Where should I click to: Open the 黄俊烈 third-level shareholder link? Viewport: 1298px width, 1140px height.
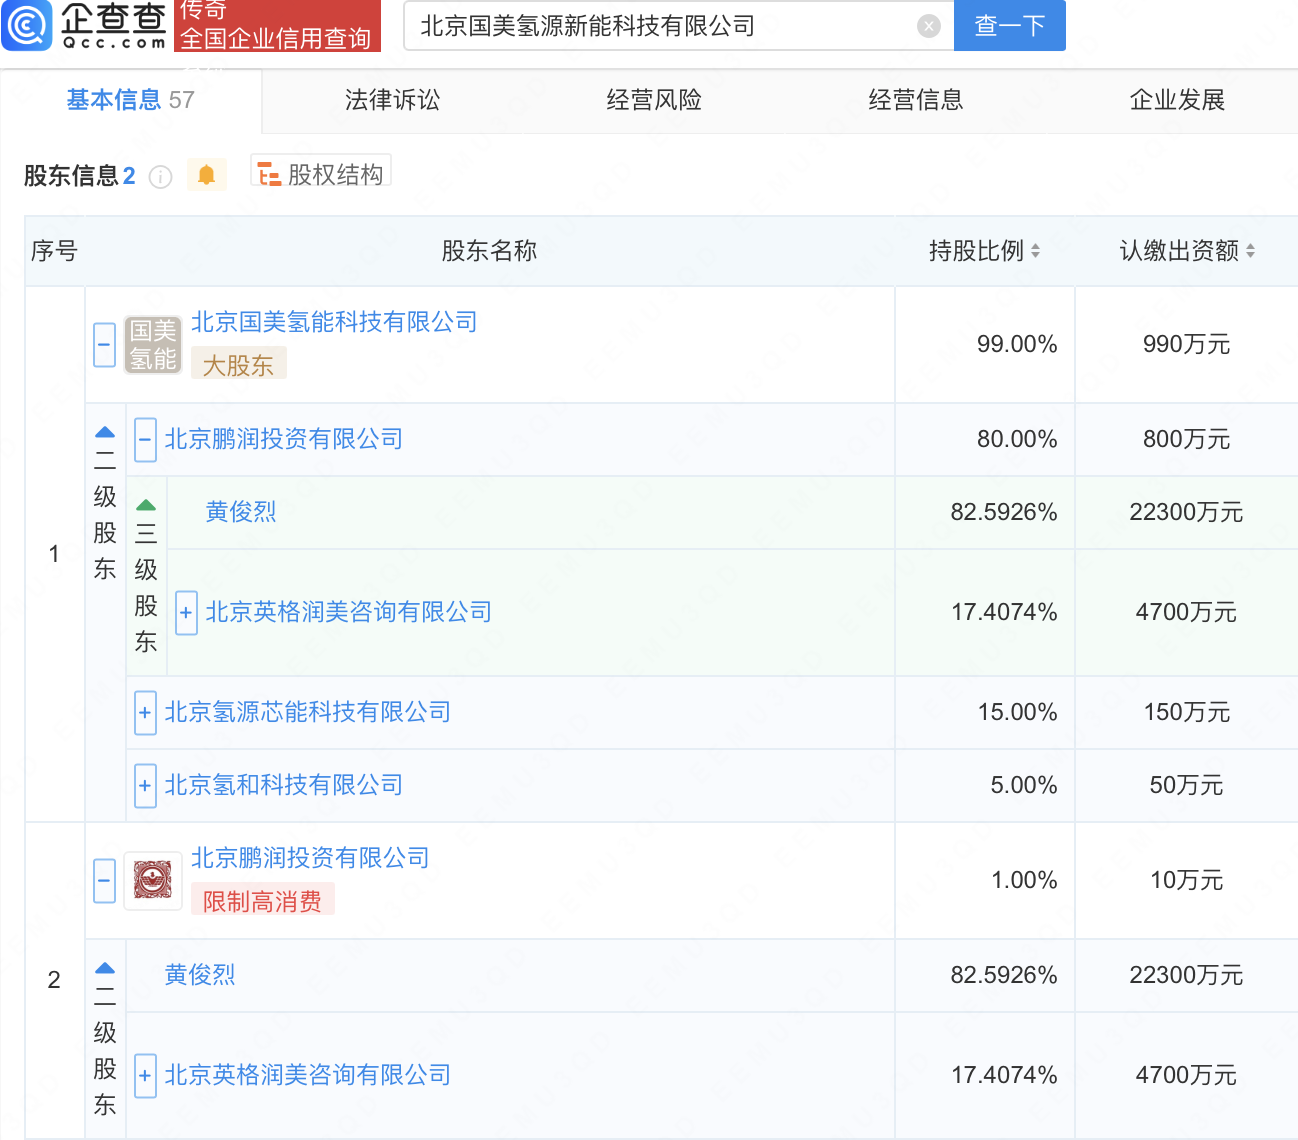coord(240,512)
